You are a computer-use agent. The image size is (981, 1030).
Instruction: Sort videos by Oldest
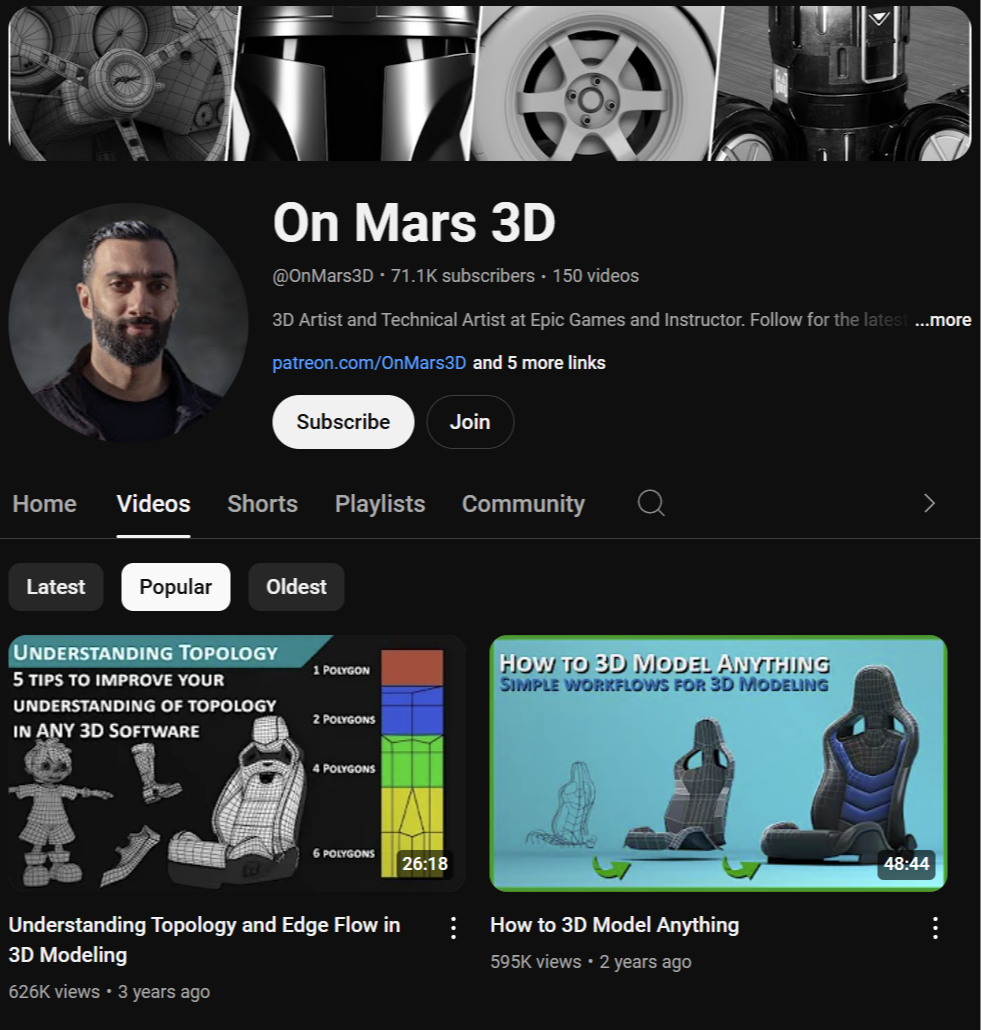click(x=296, y=587)
